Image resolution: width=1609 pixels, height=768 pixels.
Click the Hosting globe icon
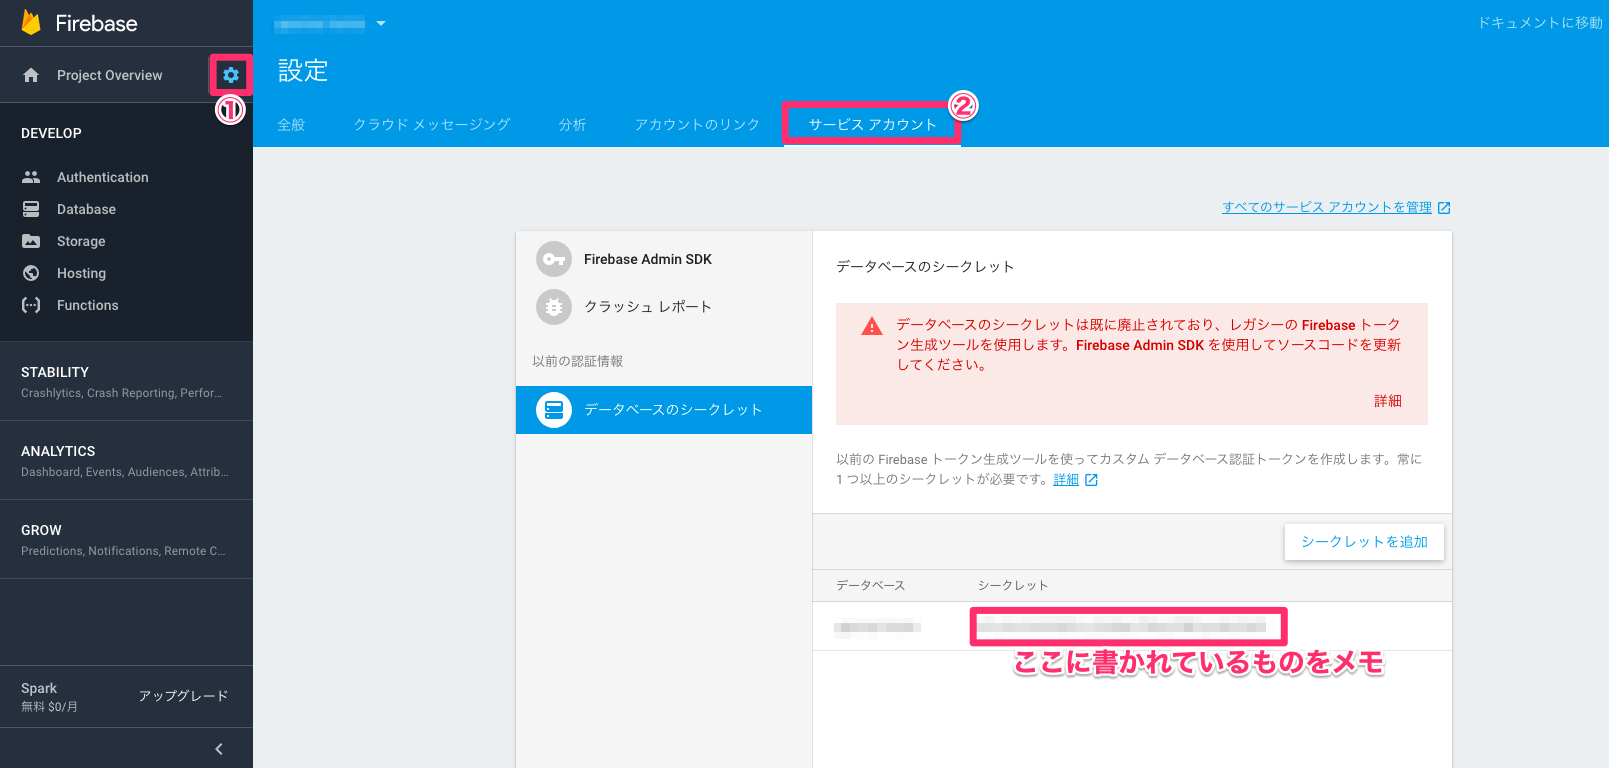31,273
